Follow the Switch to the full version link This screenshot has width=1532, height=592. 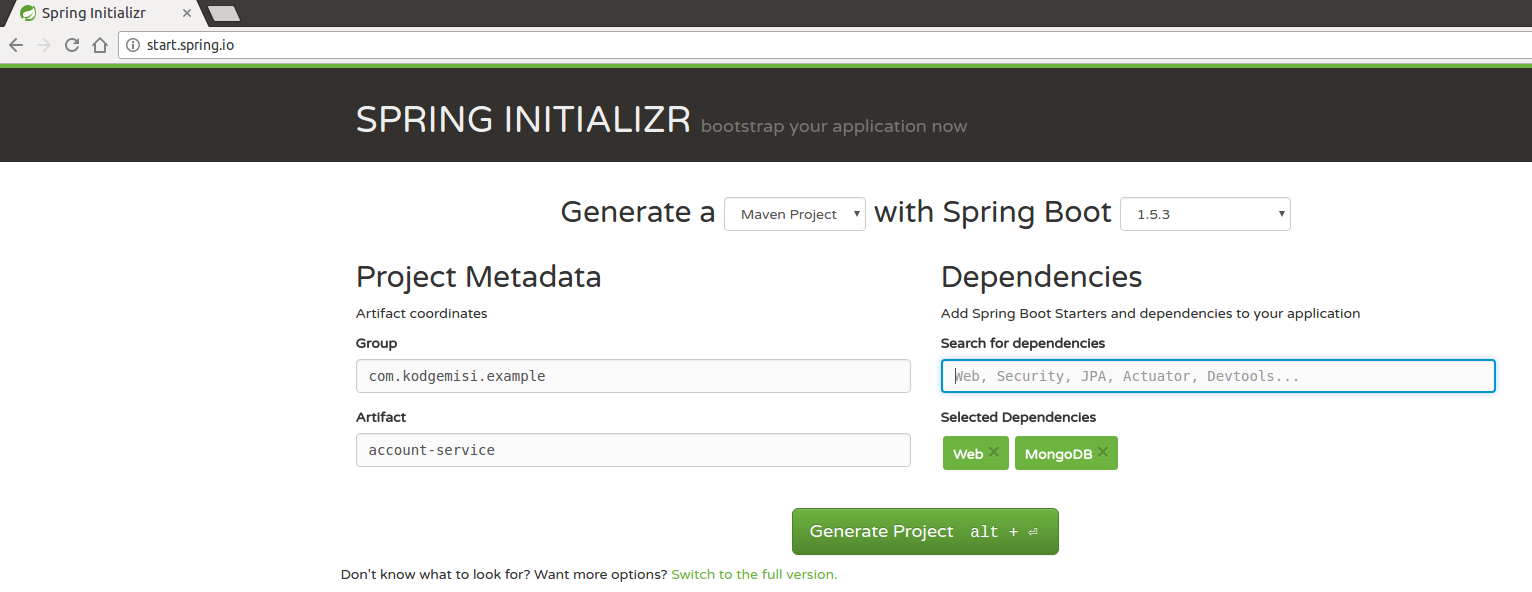tap(754, 575)
